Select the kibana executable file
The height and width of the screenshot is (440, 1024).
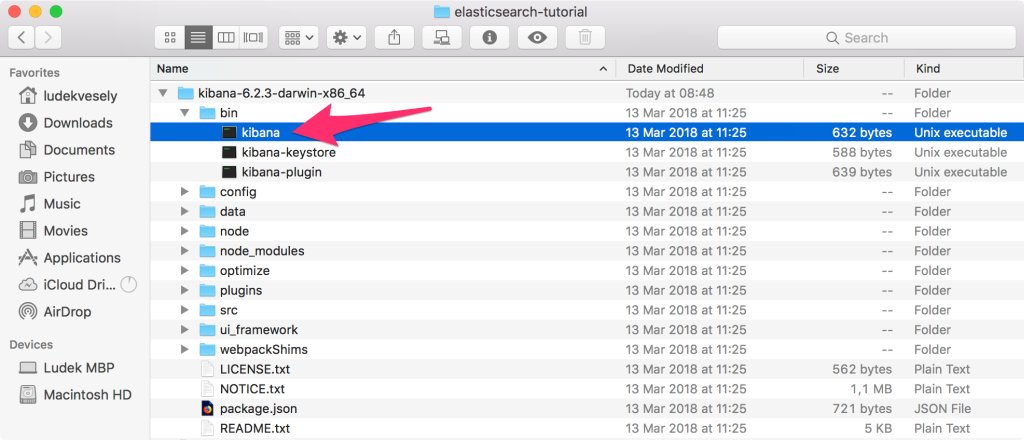[587, 133]
